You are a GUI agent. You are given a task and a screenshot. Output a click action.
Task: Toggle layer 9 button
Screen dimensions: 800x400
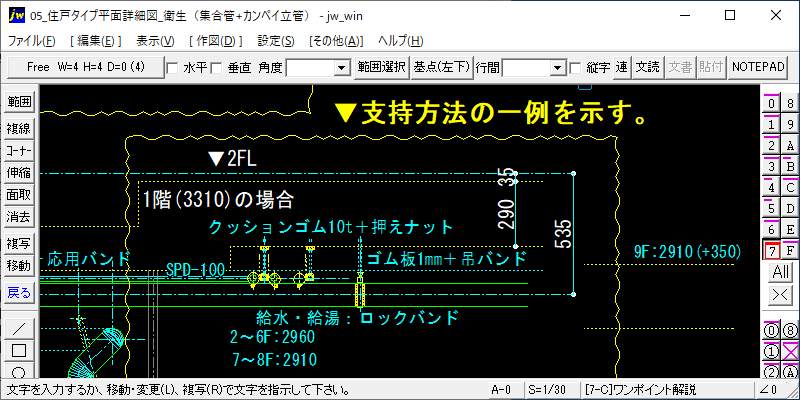pyautogui.click(x=790, y=124)
